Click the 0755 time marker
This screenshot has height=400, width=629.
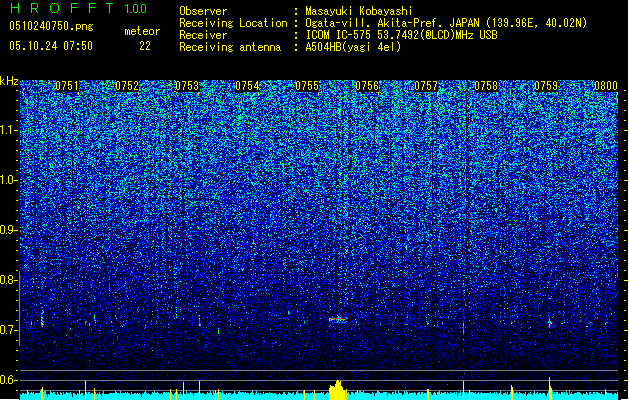point(307,86)
